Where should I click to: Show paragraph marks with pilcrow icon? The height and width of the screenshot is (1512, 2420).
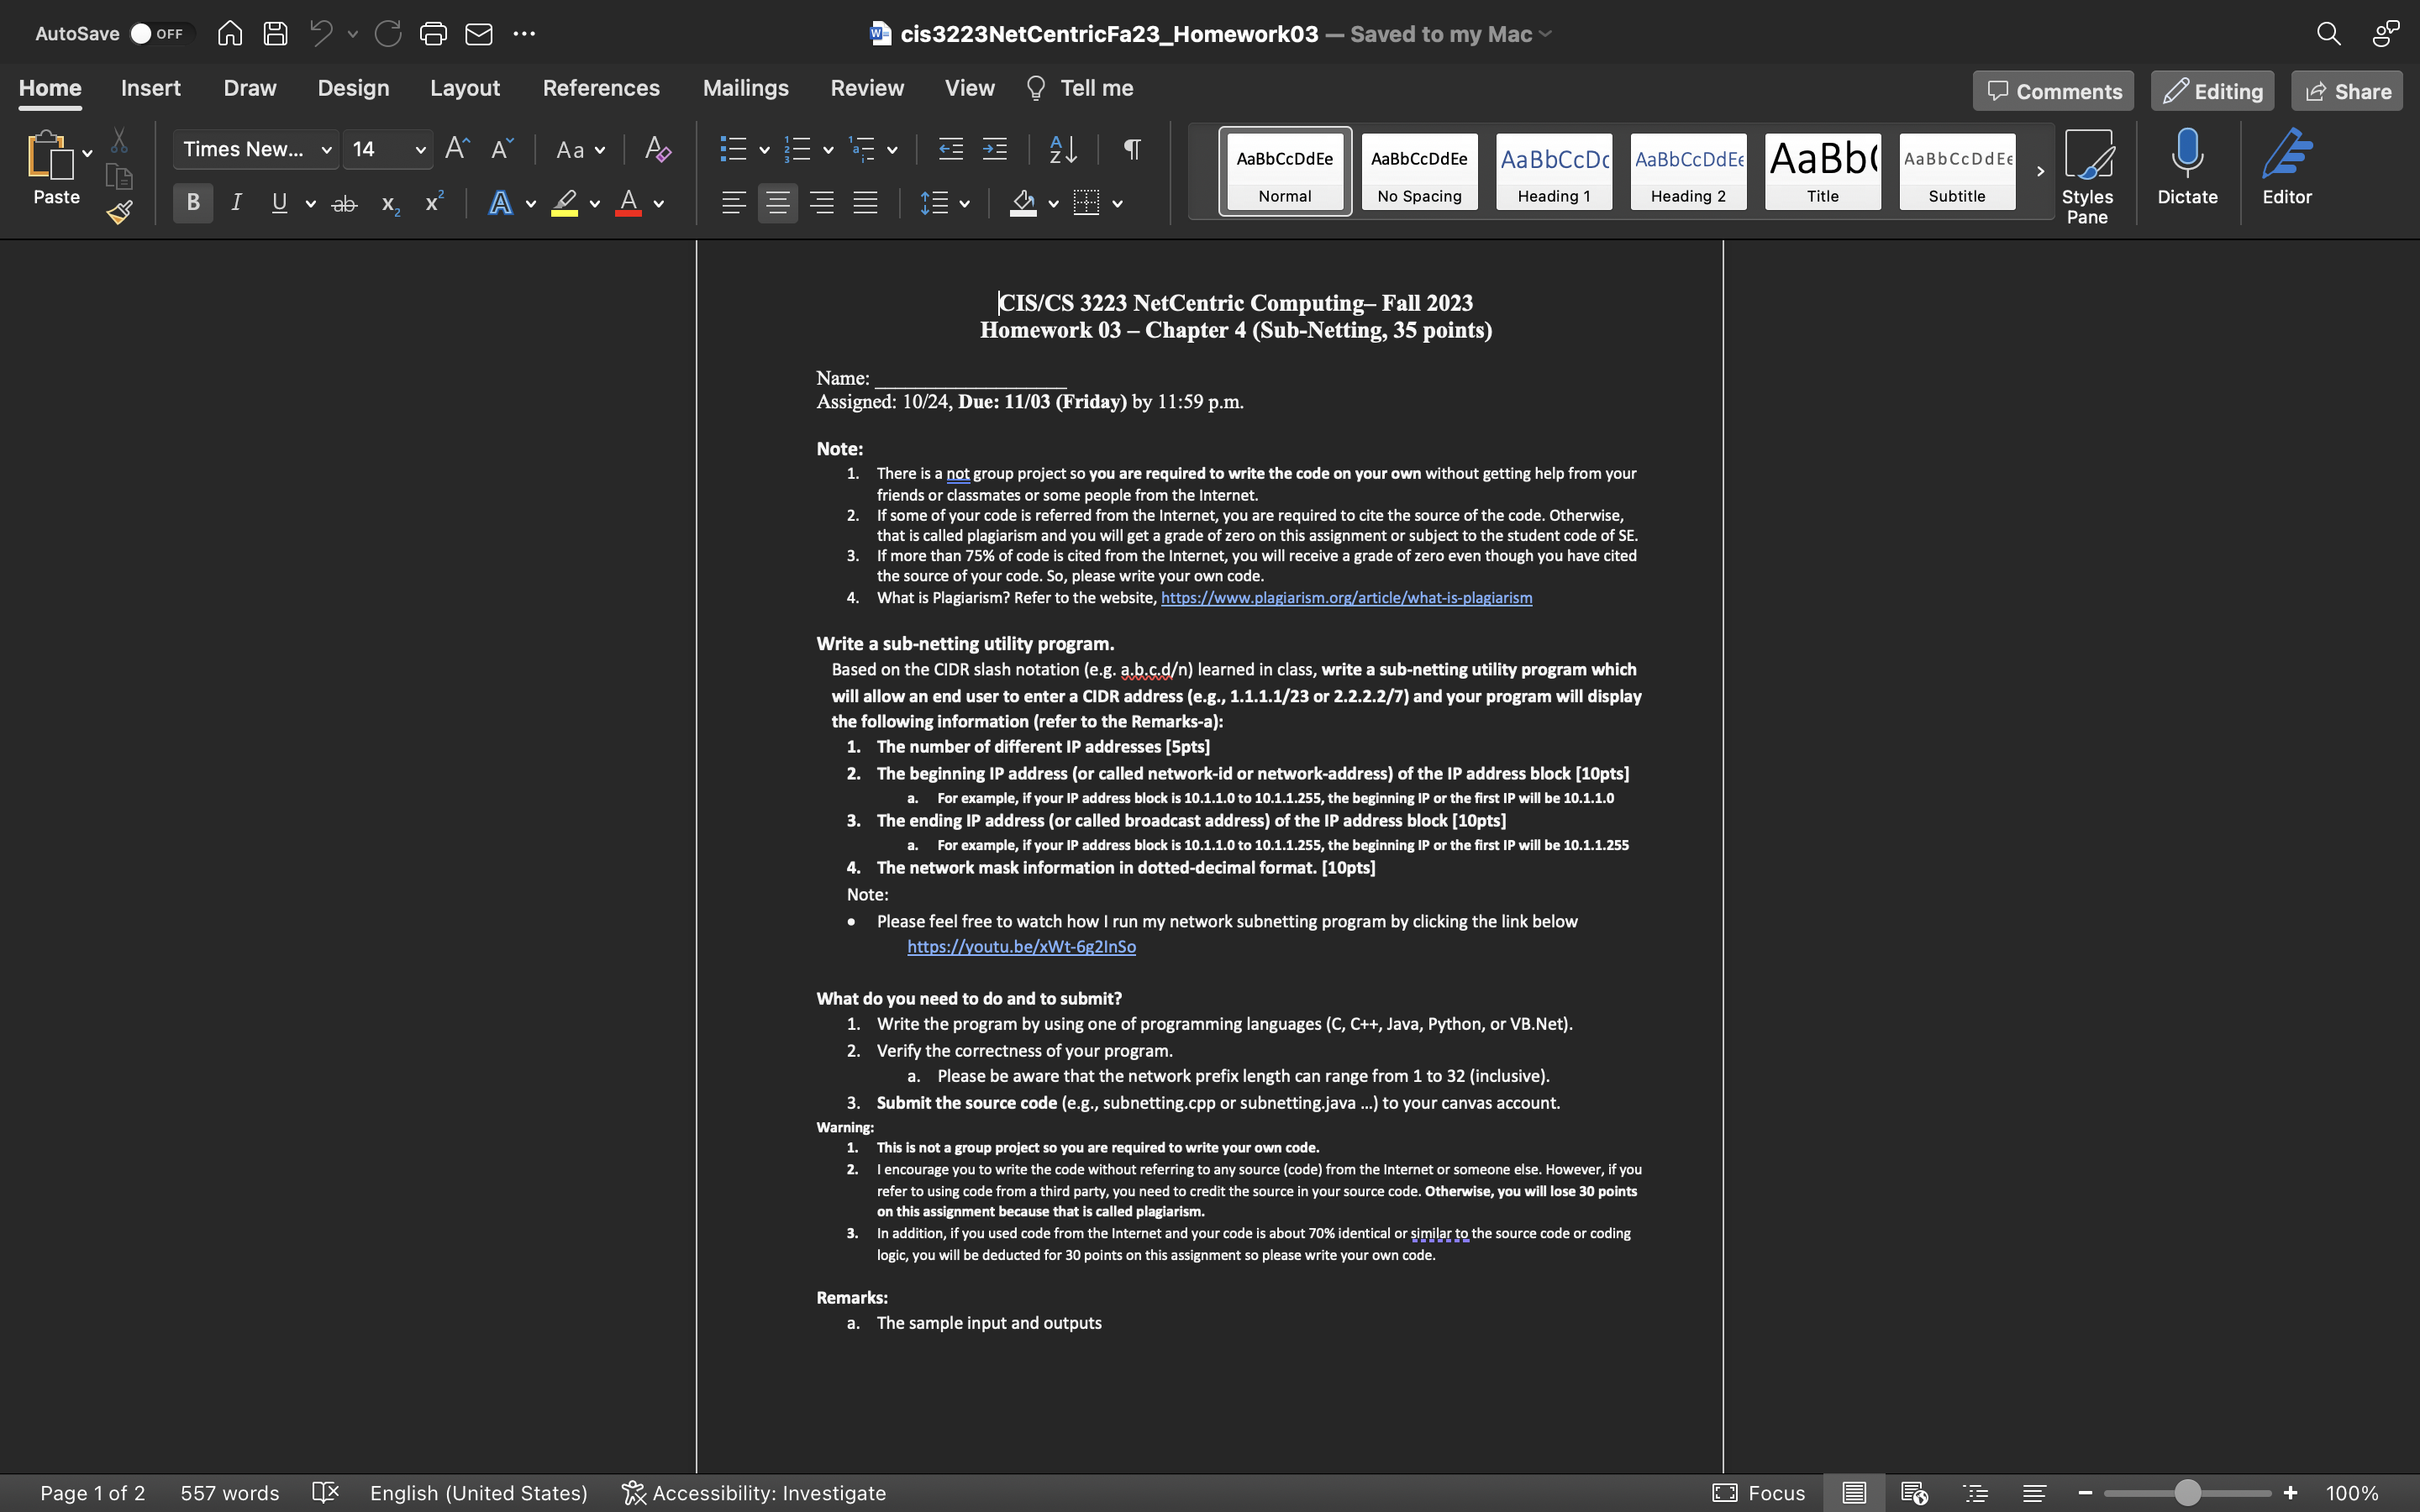(1132, 150)
